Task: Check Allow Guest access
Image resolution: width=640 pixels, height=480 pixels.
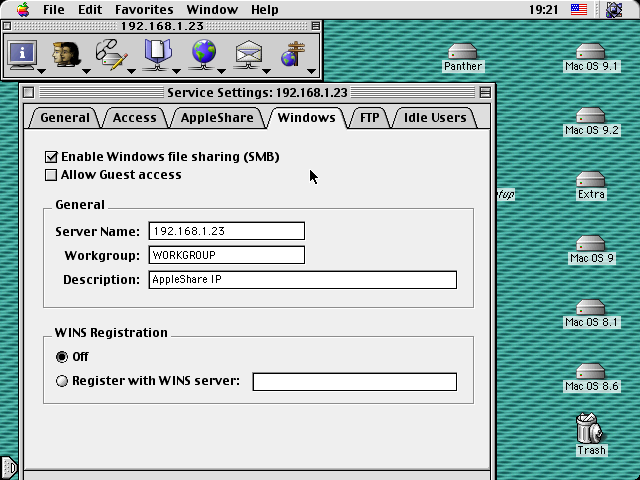Action: tap(51, 175)
